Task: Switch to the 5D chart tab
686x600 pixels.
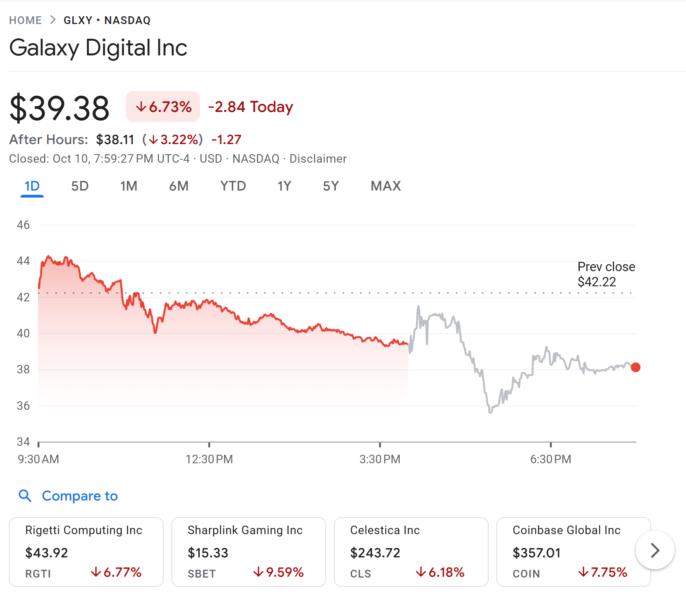Action: click(80, 186)
